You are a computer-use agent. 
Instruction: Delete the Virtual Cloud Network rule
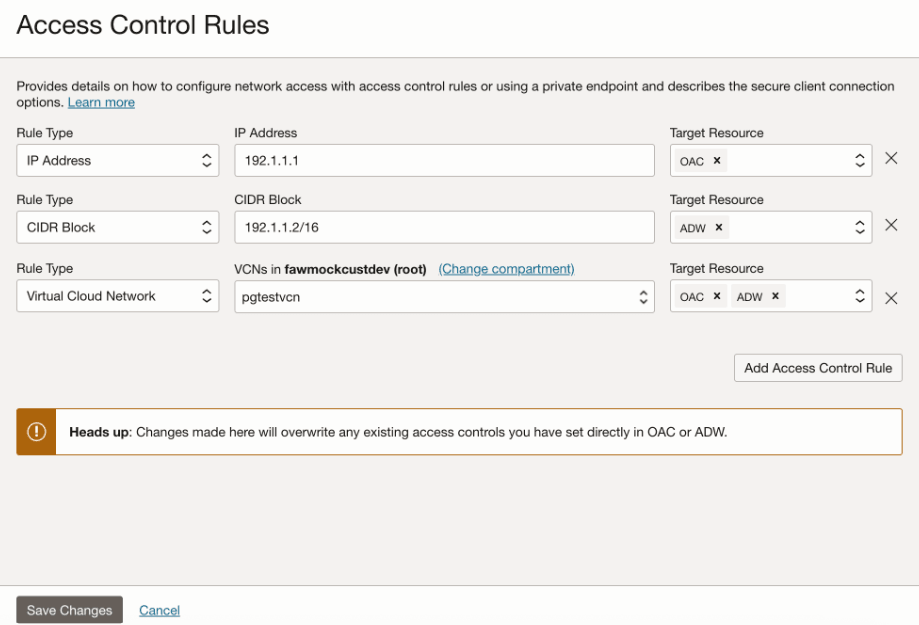891,296
